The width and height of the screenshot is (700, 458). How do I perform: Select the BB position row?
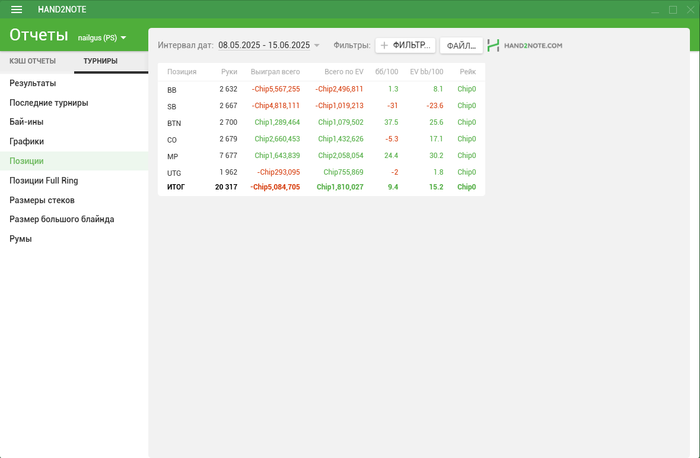[321, 89]
